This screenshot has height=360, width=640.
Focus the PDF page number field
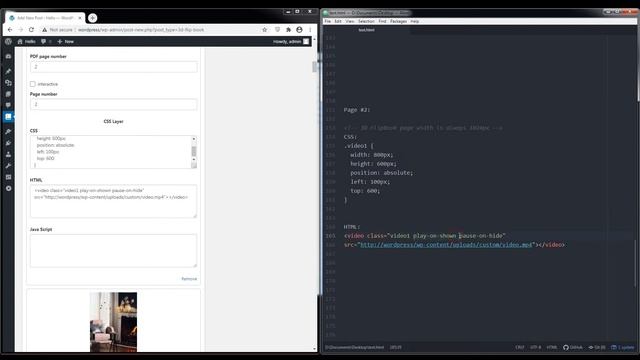113,67
